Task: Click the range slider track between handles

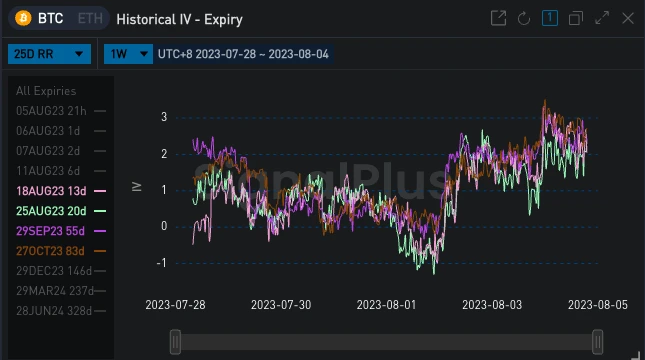Action: point(386,341)
